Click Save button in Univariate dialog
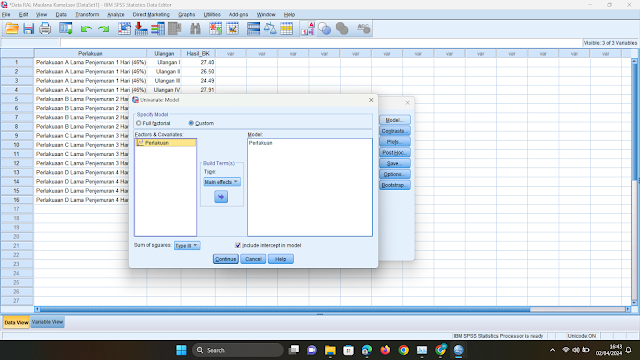This screenshot has height=360, width=640. point(395,163)
